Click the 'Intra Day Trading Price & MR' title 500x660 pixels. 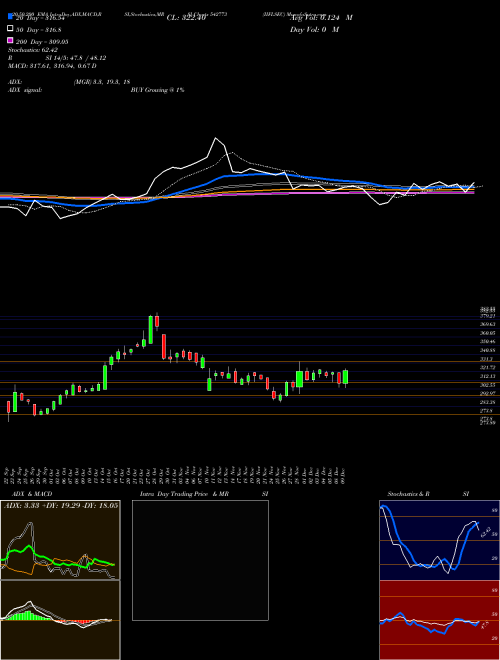click(x=184, y=494)
